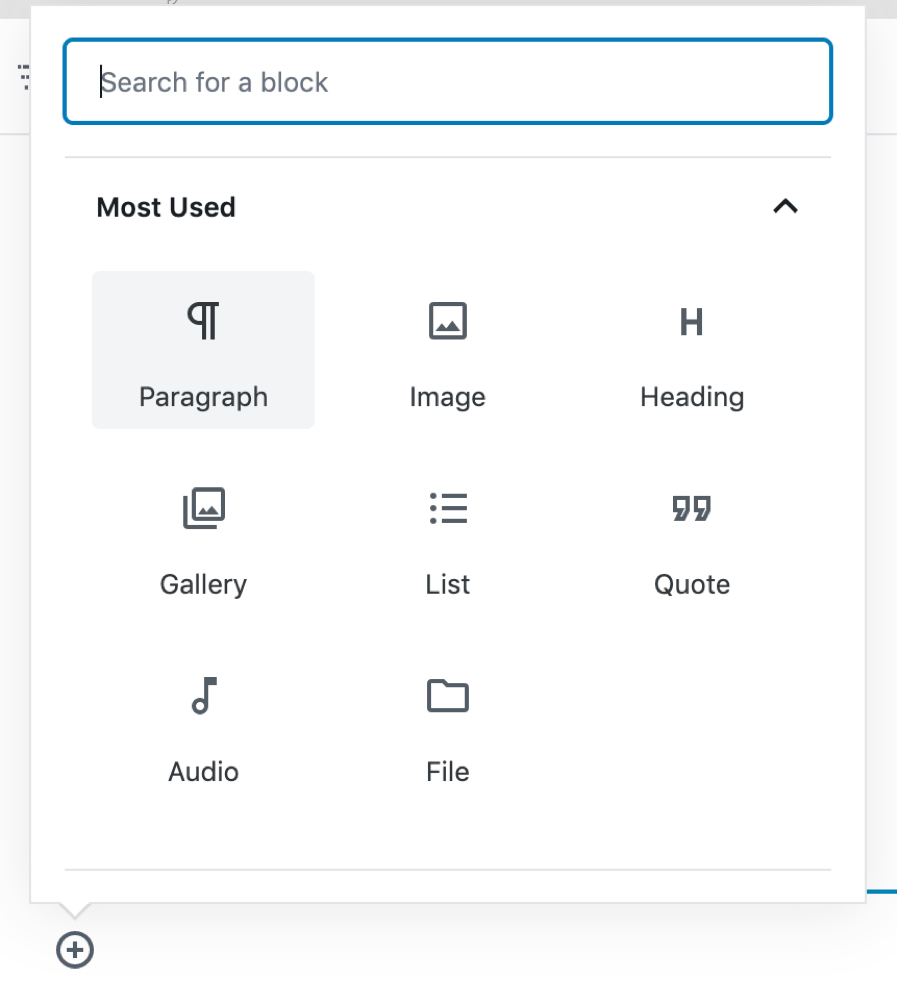This screenshot has width=897, height=1002.
Task: Choose the Paragraph label
Action: (203, 397)
